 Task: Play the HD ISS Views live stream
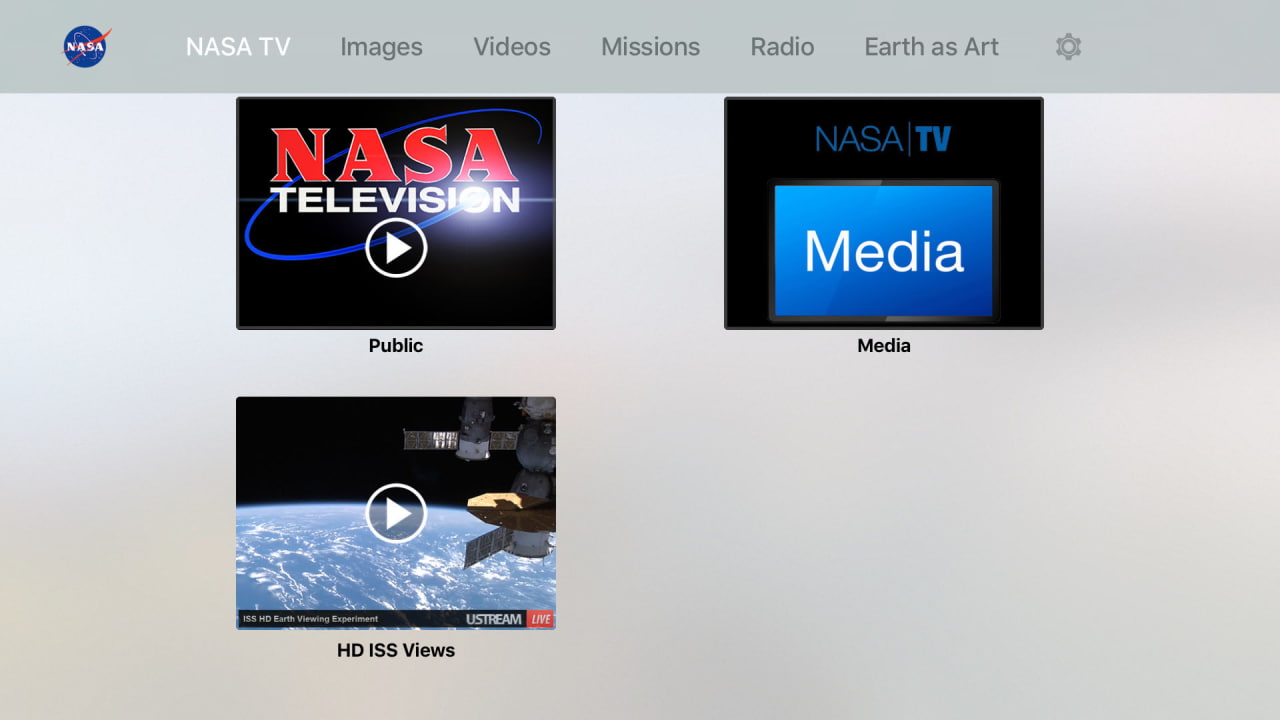tap(396, 513)
